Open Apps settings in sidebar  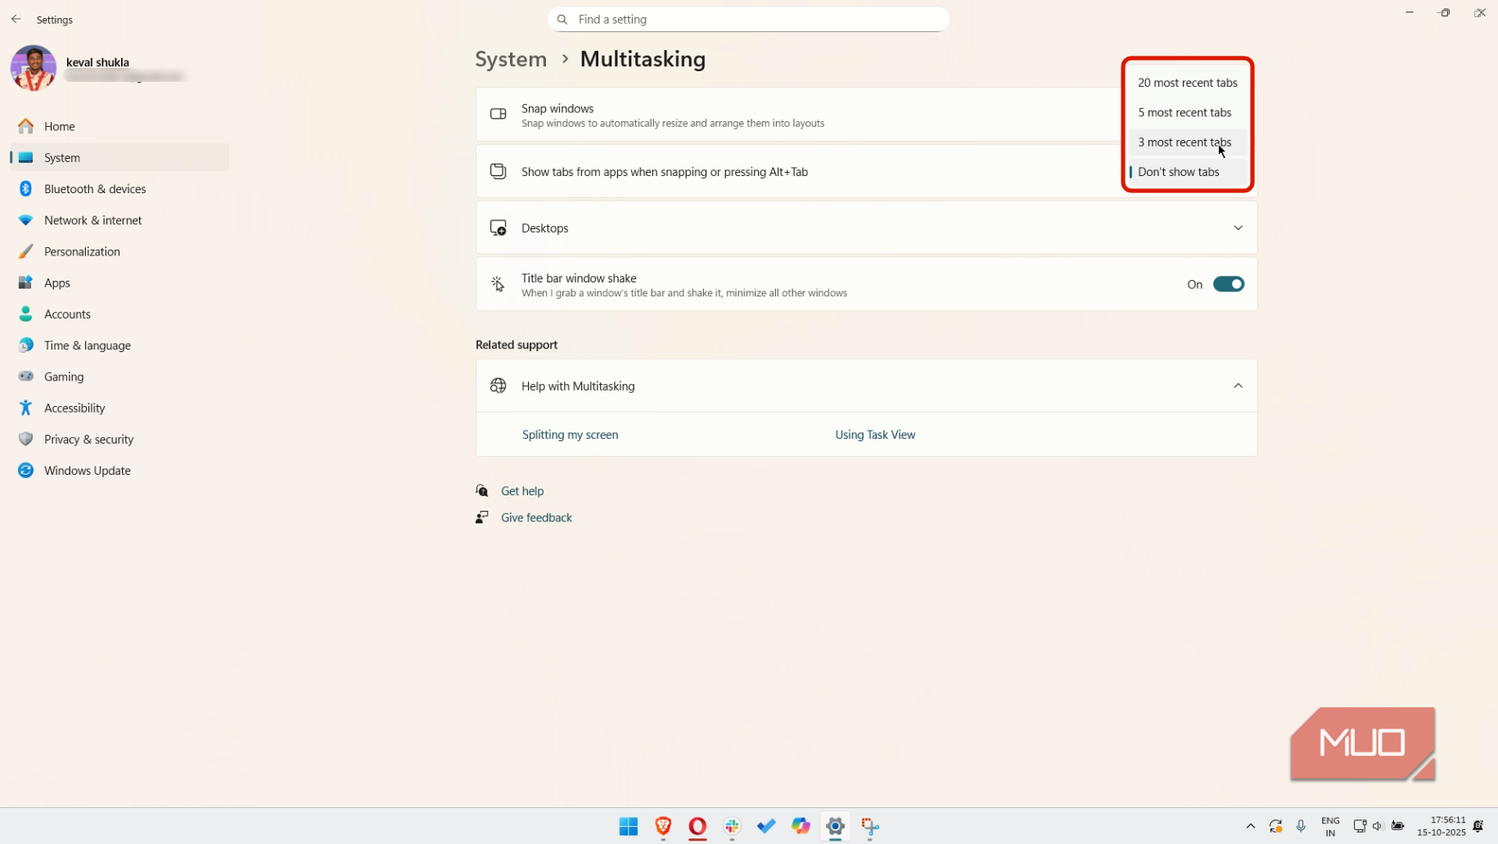click(x=119, y=283)
